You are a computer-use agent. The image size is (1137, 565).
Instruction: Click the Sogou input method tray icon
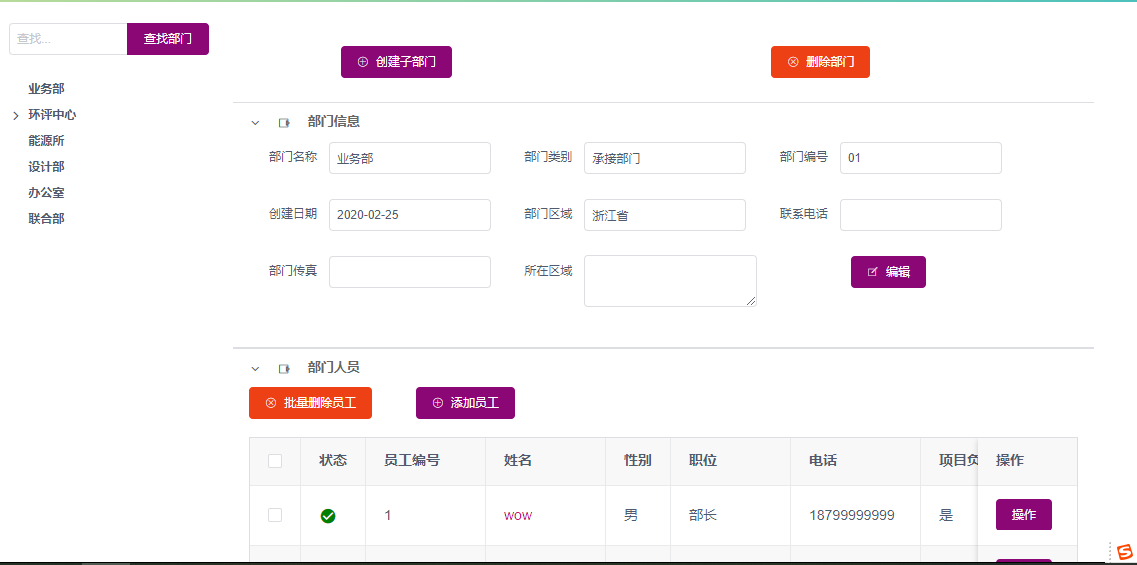click(x=1125, y=553)
